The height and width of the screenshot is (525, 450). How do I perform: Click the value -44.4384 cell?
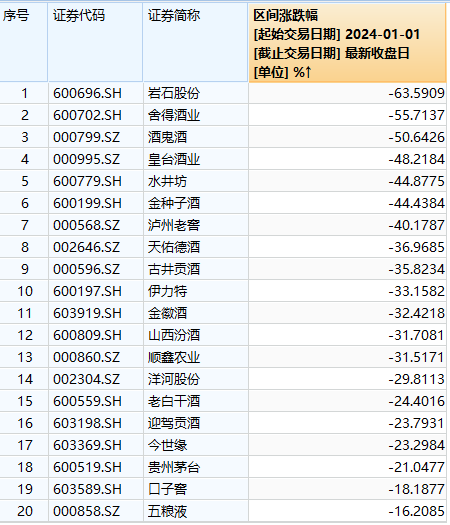(347, 203)
